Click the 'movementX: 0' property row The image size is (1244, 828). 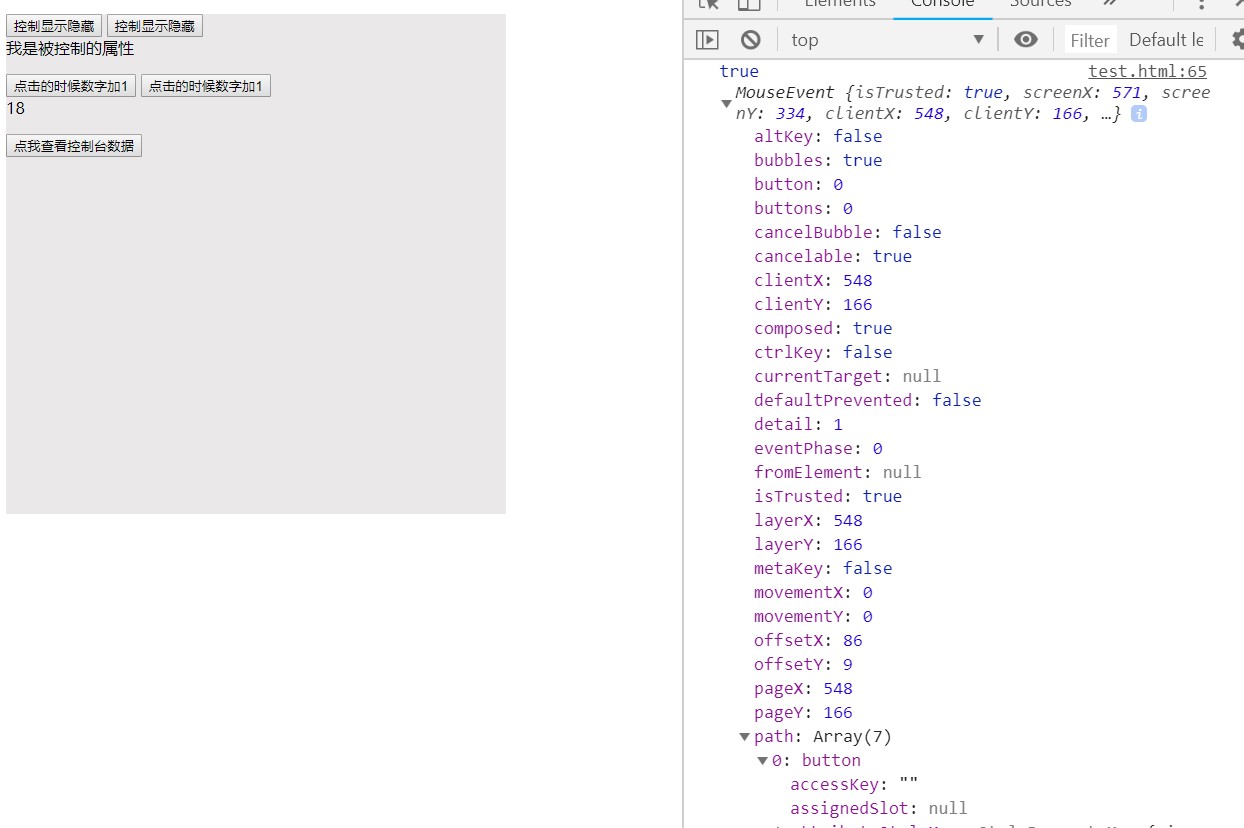[813, 592]
